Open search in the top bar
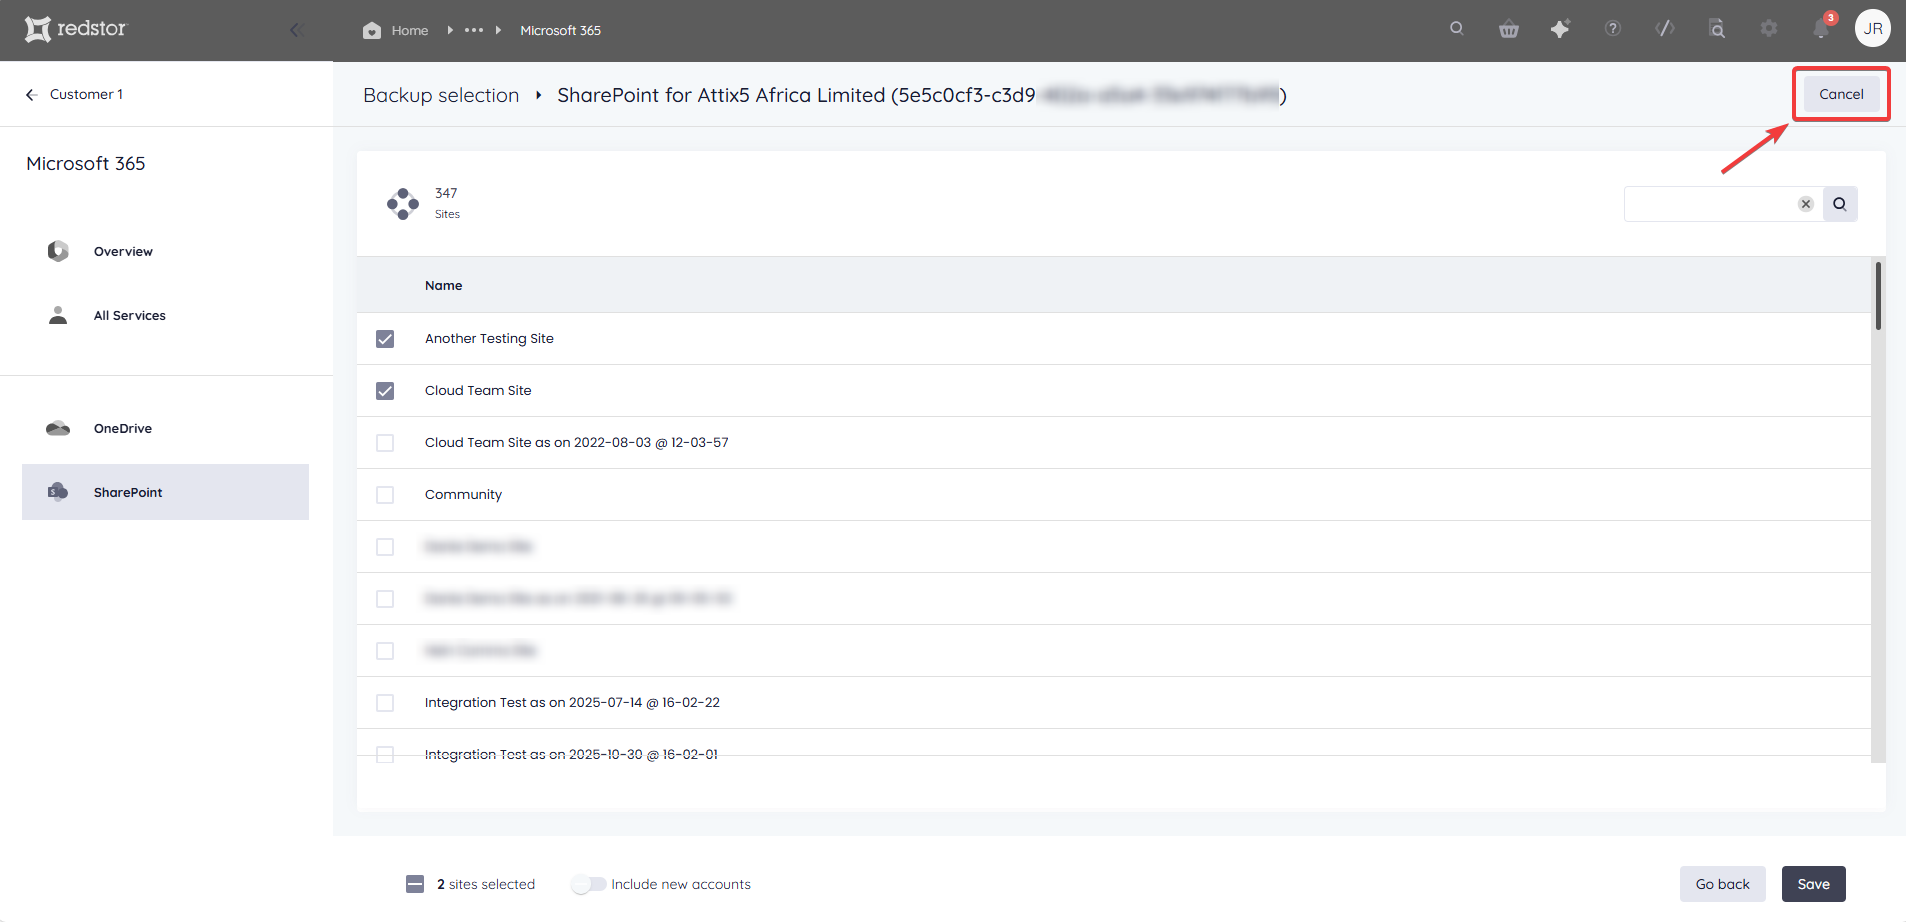The height and width of the screenshot is (922, 1906). [1457, 29]
